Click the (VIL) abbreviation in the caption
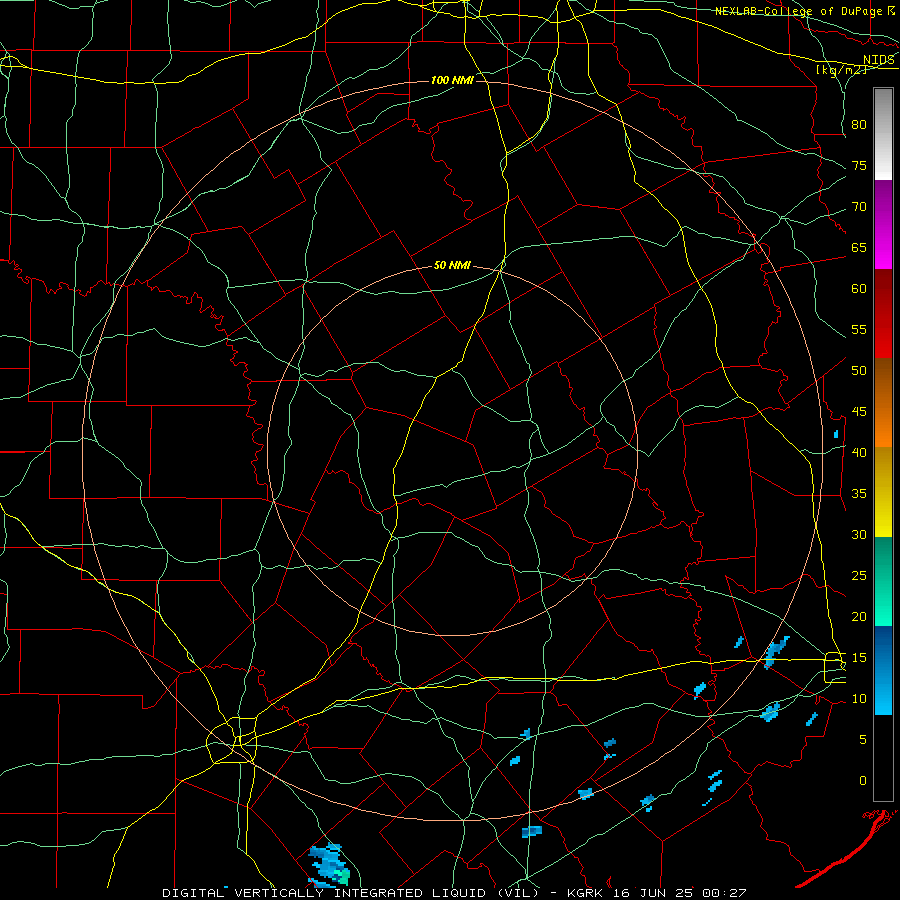The width and height of the screenshot is (900, 900). [x=518, y=893]
